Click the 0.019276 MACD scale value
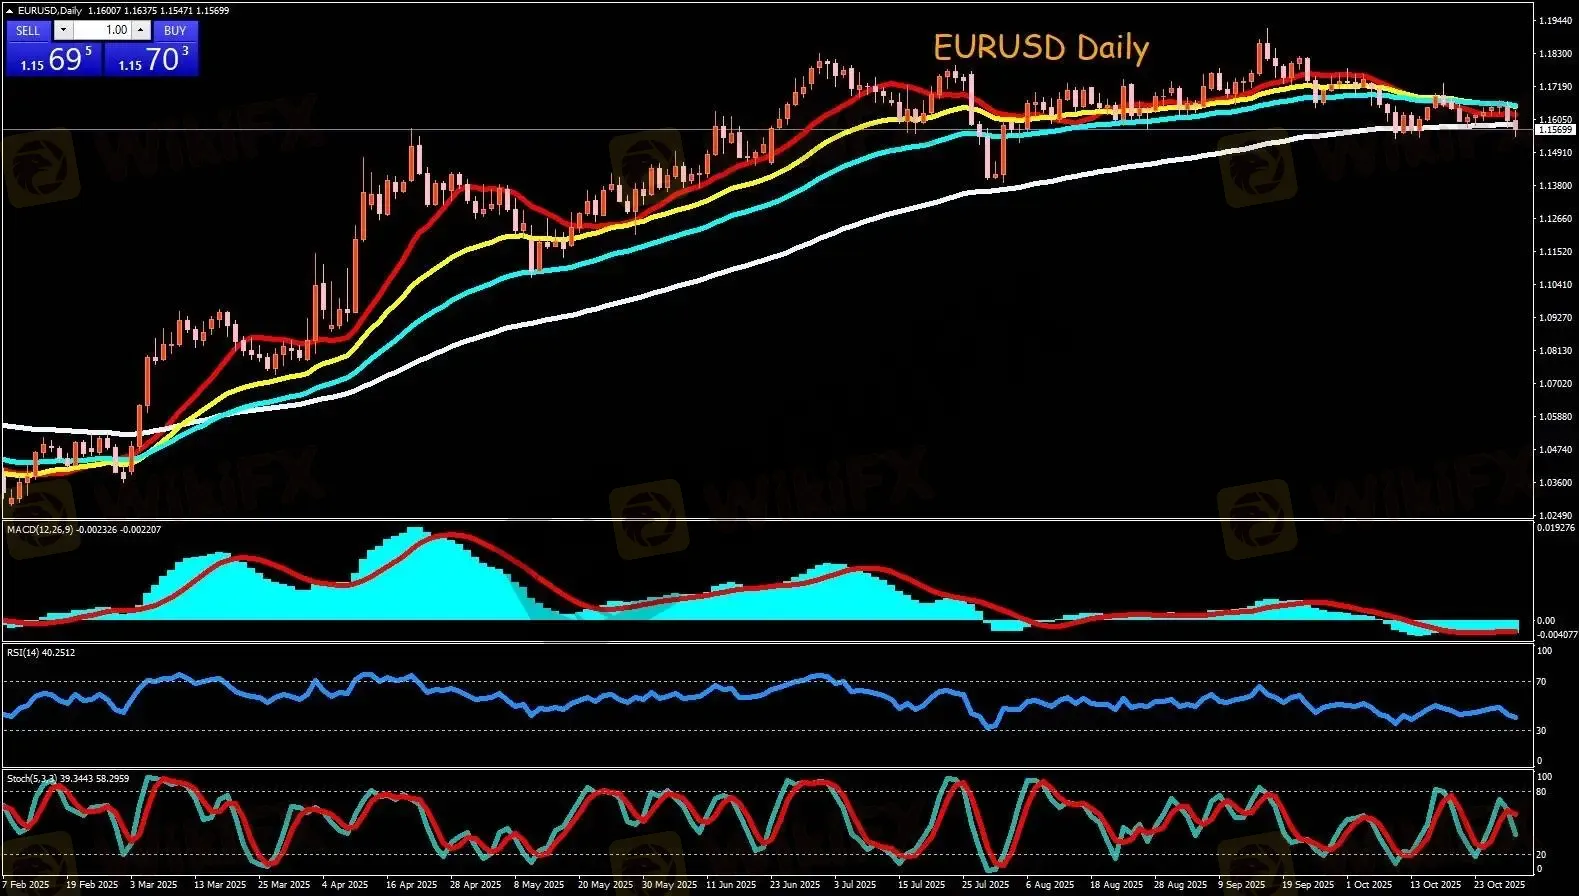Screen dimensions: 1579x896 click(1554, 527)
